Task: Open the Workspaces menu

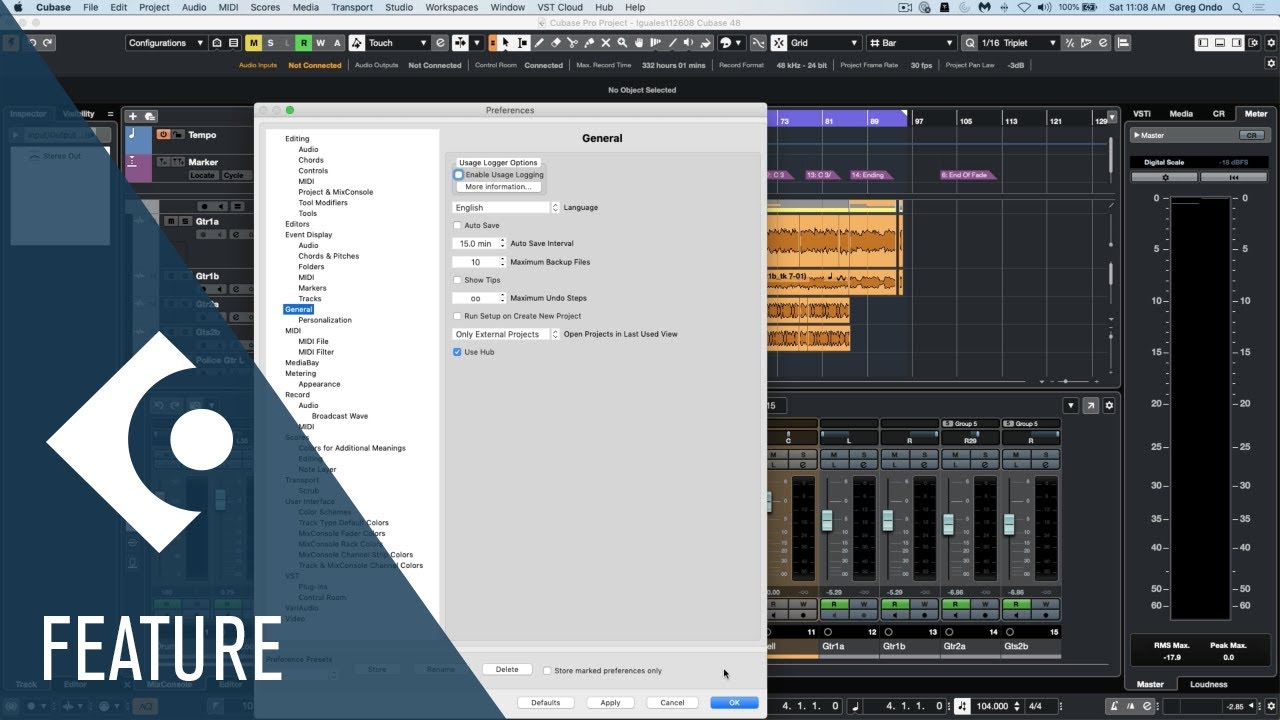Action: click(x=451, y=7)
